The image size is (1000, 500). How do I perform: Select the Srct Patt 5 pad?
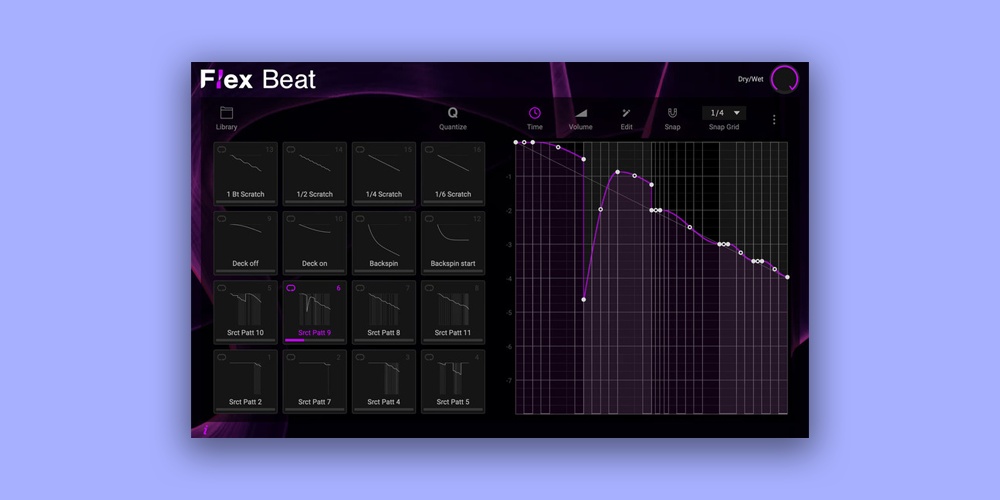click(453, 380)
